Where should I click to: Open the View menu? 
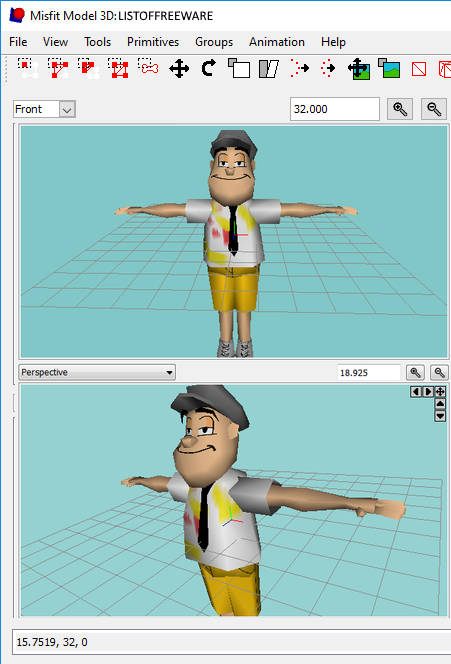(x=55, y=42)
